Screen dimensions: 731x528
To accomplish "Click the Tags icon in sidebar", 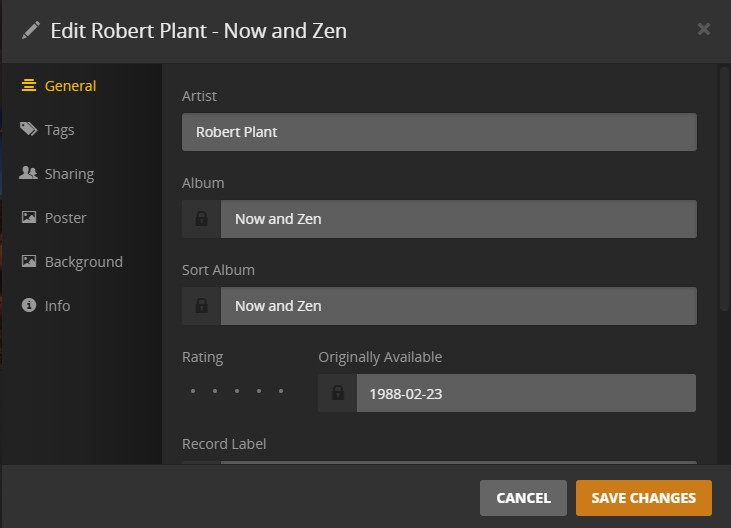I will tap(29, 130).
